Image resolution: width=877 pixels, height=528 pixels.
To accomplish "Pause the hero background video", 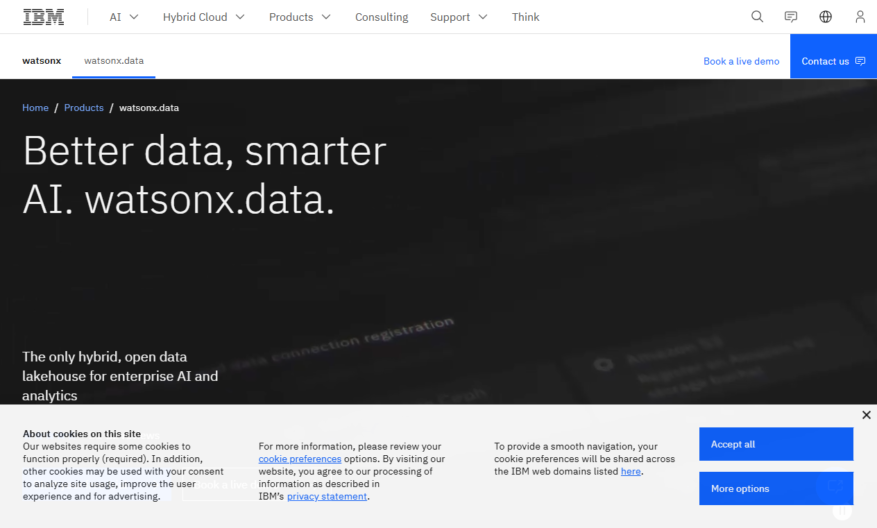I will 842,510.
